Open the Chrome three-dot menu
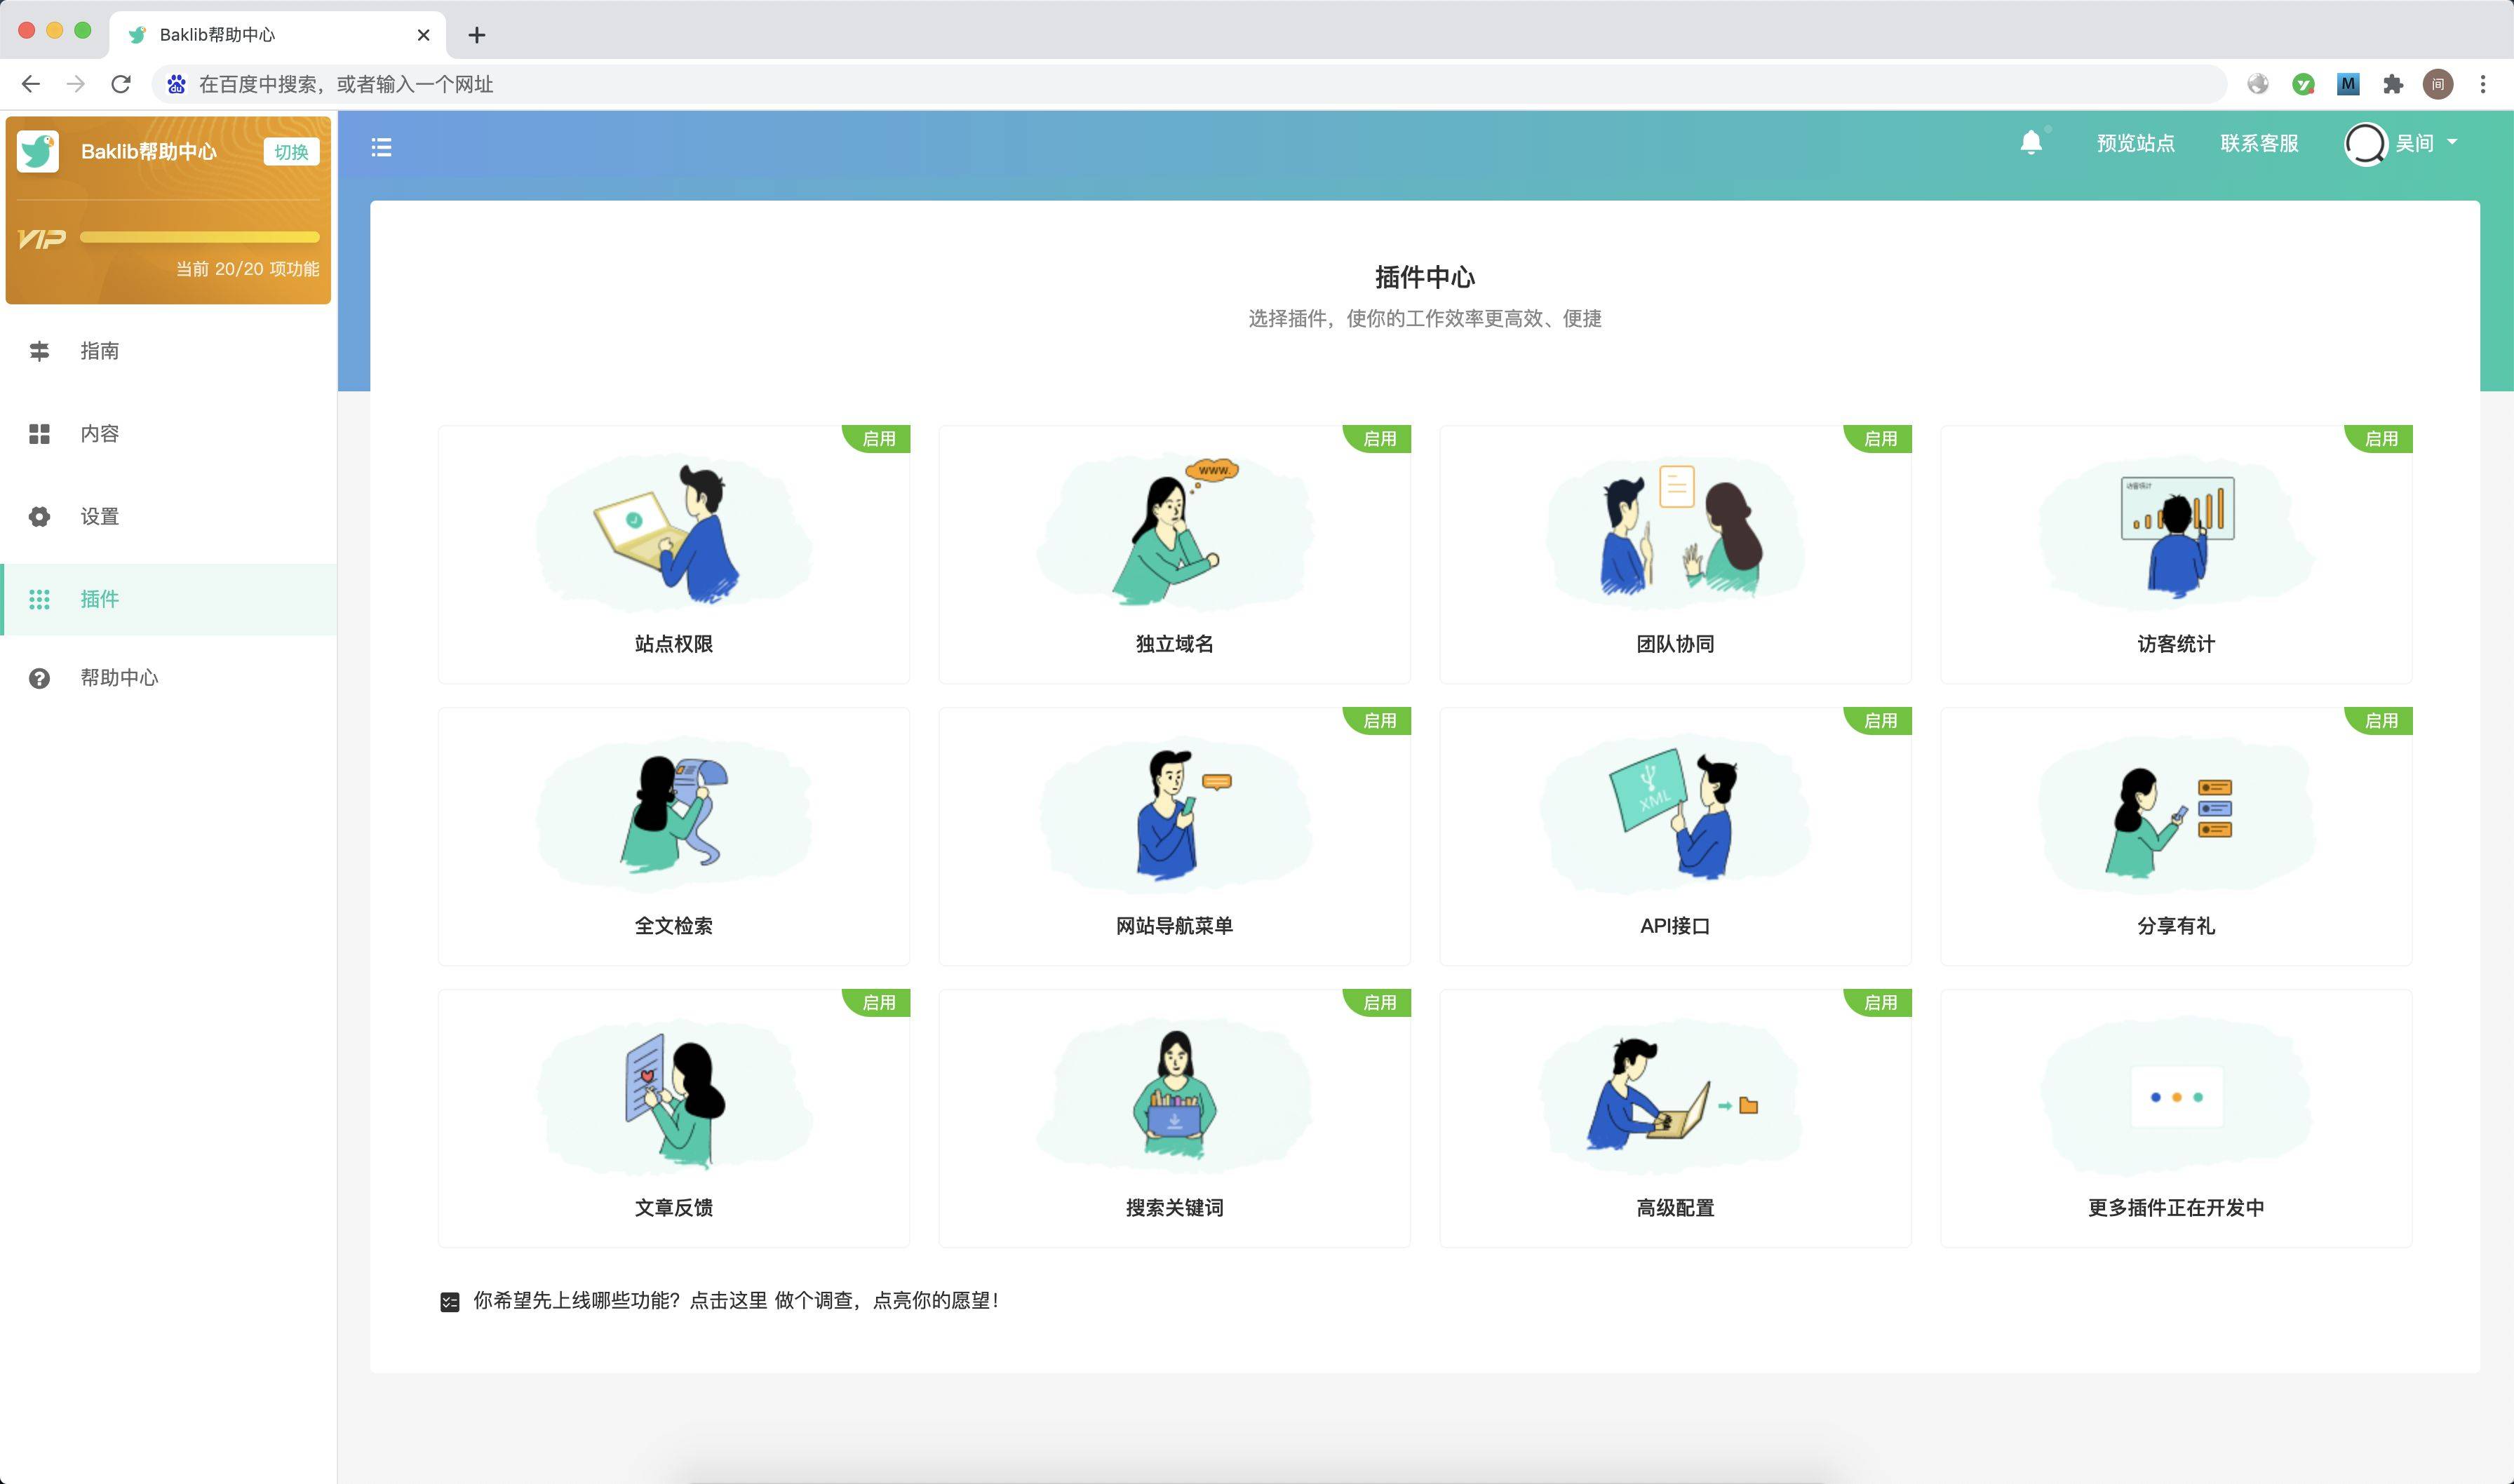The height and width of the screenshot is (1484, 2514). coord(2483,84)
